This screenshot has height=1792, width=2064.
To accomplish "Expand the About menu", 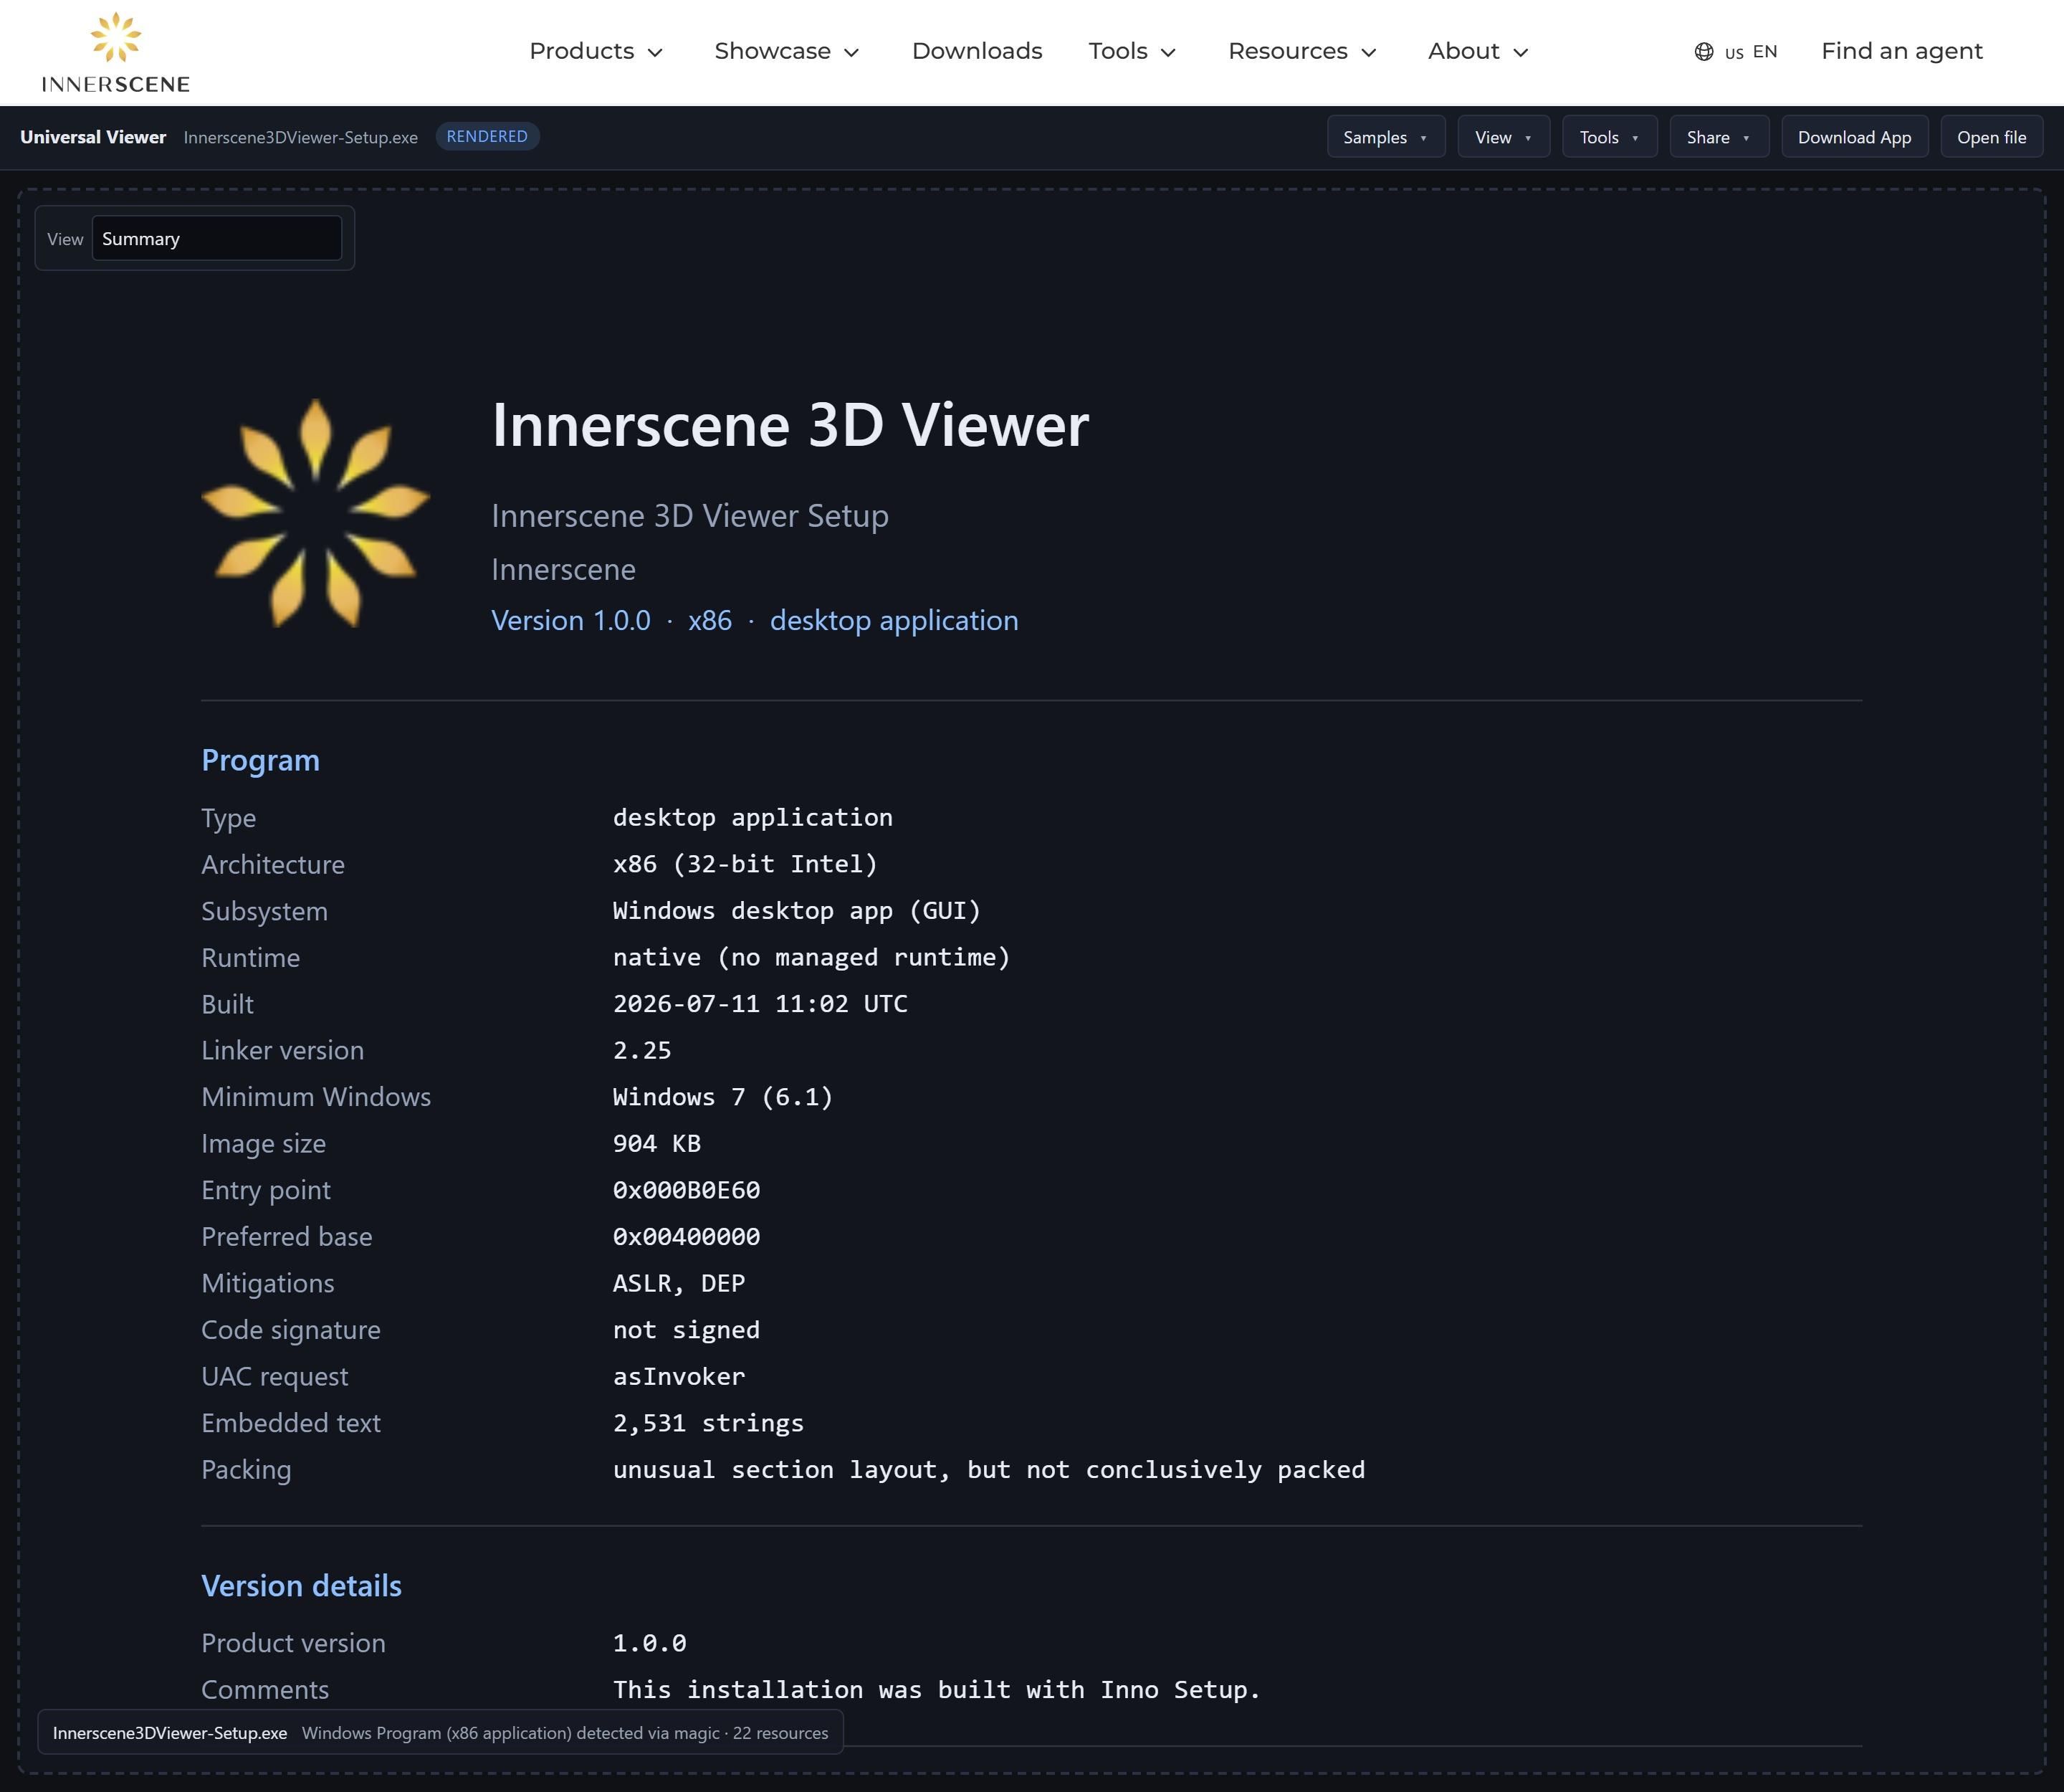I will [x=1478, y=51].
